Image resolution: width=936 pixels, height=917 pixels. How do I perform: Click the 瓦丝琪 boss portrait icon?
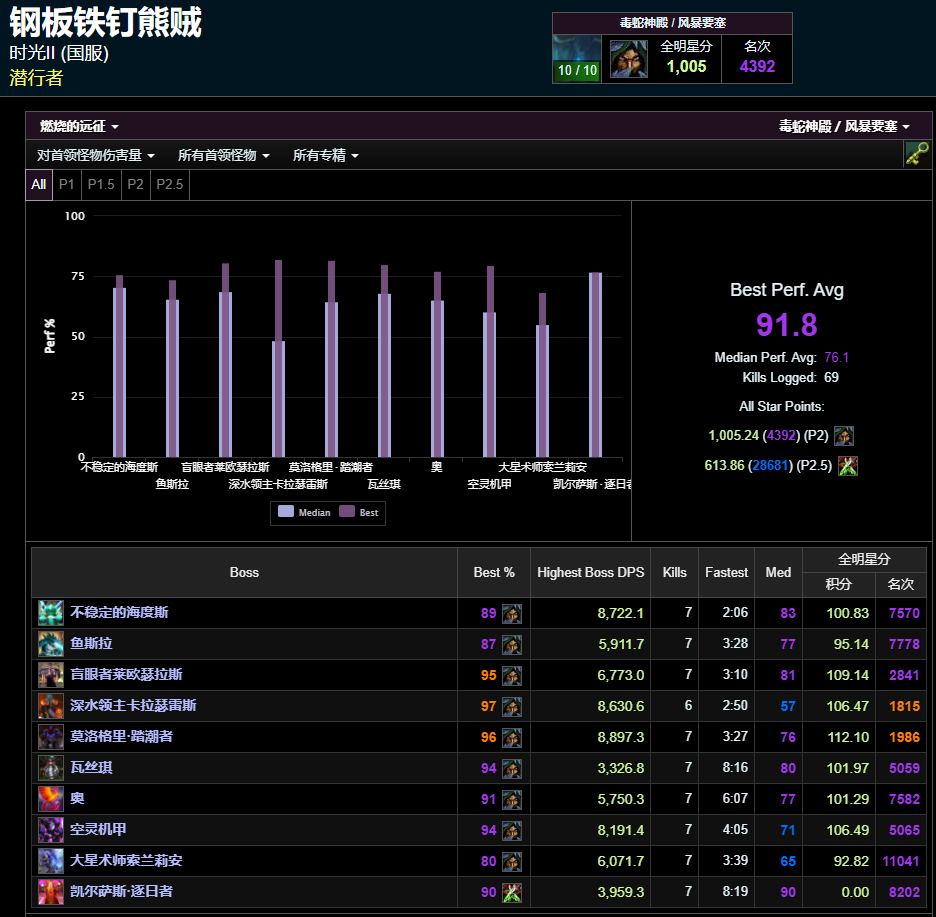pos(50,768)
